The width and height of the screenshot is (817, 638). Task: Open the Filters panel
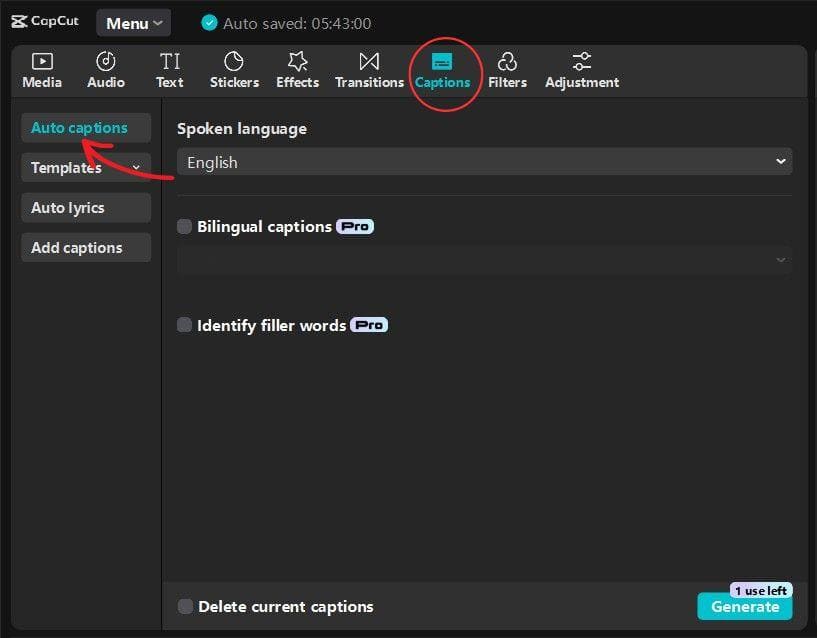point(507,70)
